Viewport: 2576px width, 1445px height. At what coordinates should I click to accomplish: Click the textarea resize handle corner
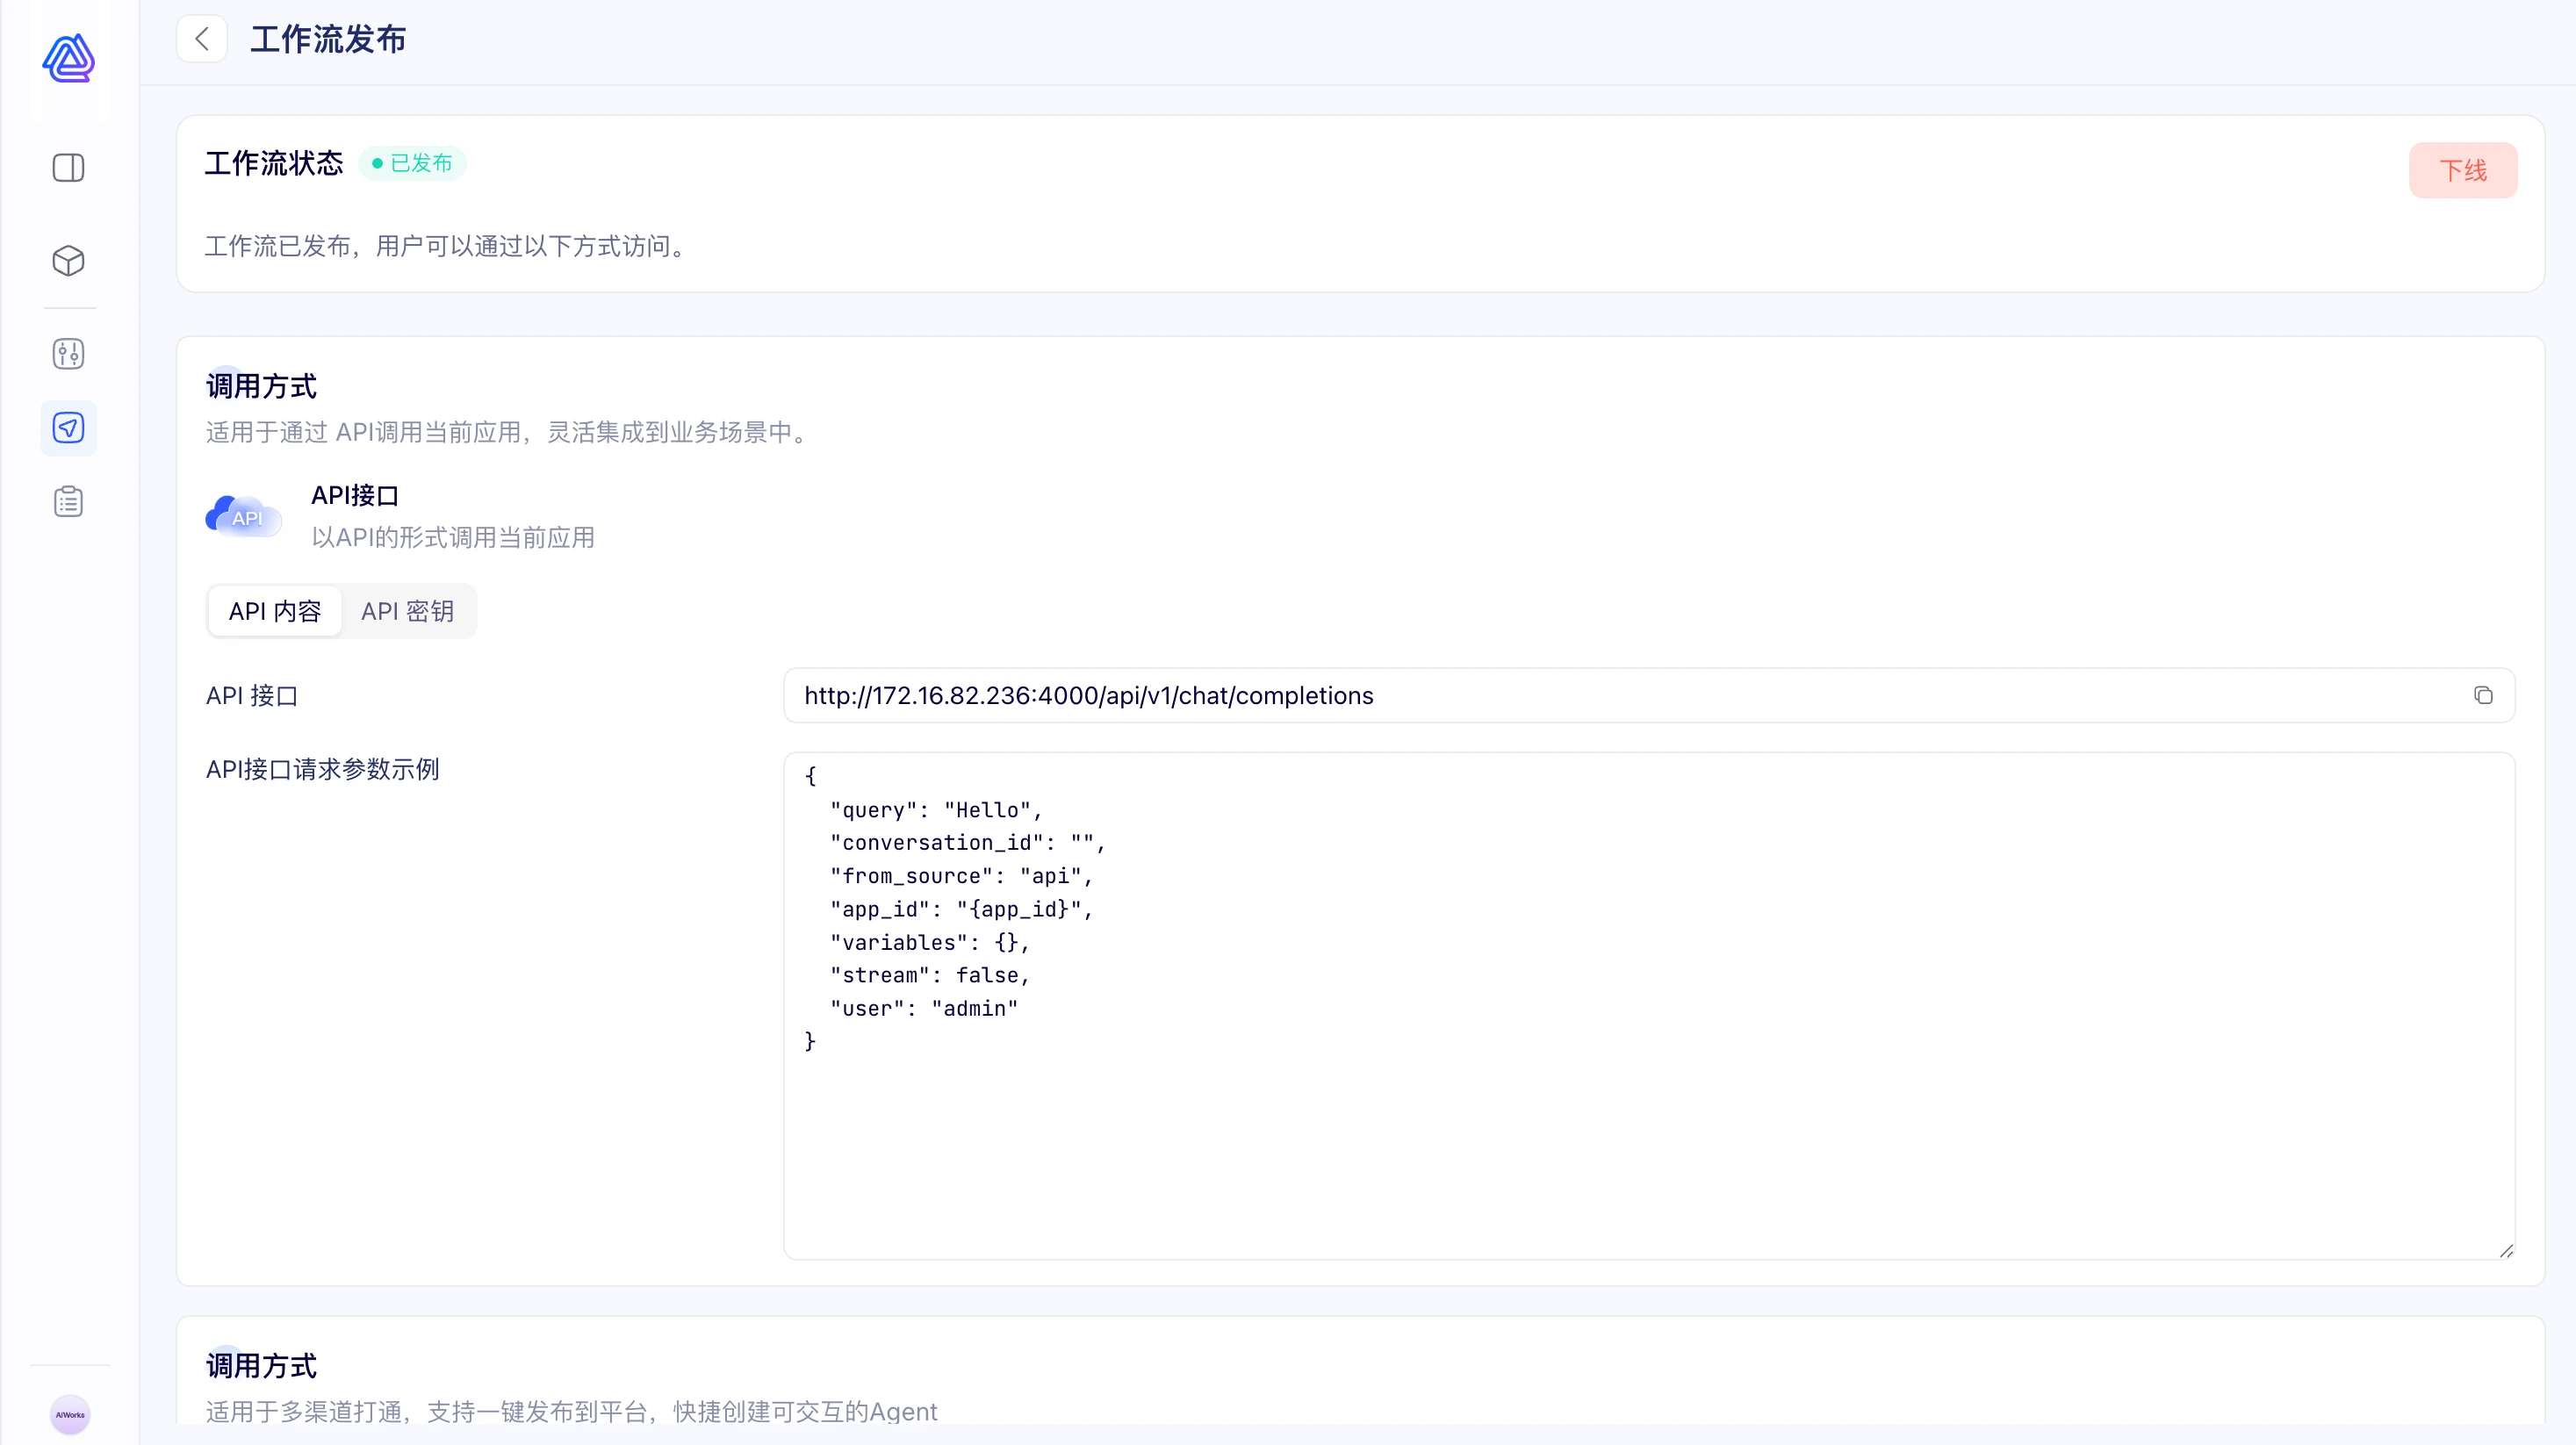[x=2506, y=1250]
